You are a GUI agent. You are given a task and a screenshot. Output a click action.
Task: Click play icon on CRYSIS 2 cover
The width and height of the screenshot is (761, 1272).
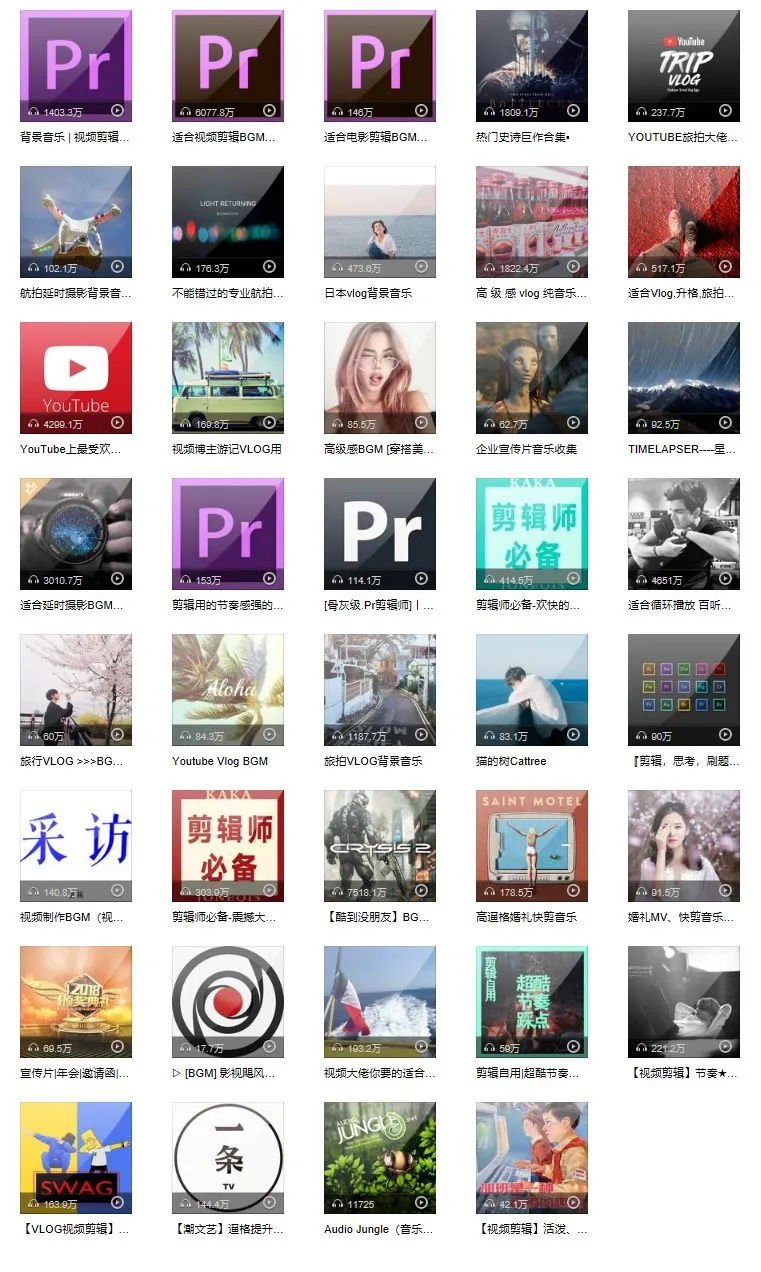422,891
